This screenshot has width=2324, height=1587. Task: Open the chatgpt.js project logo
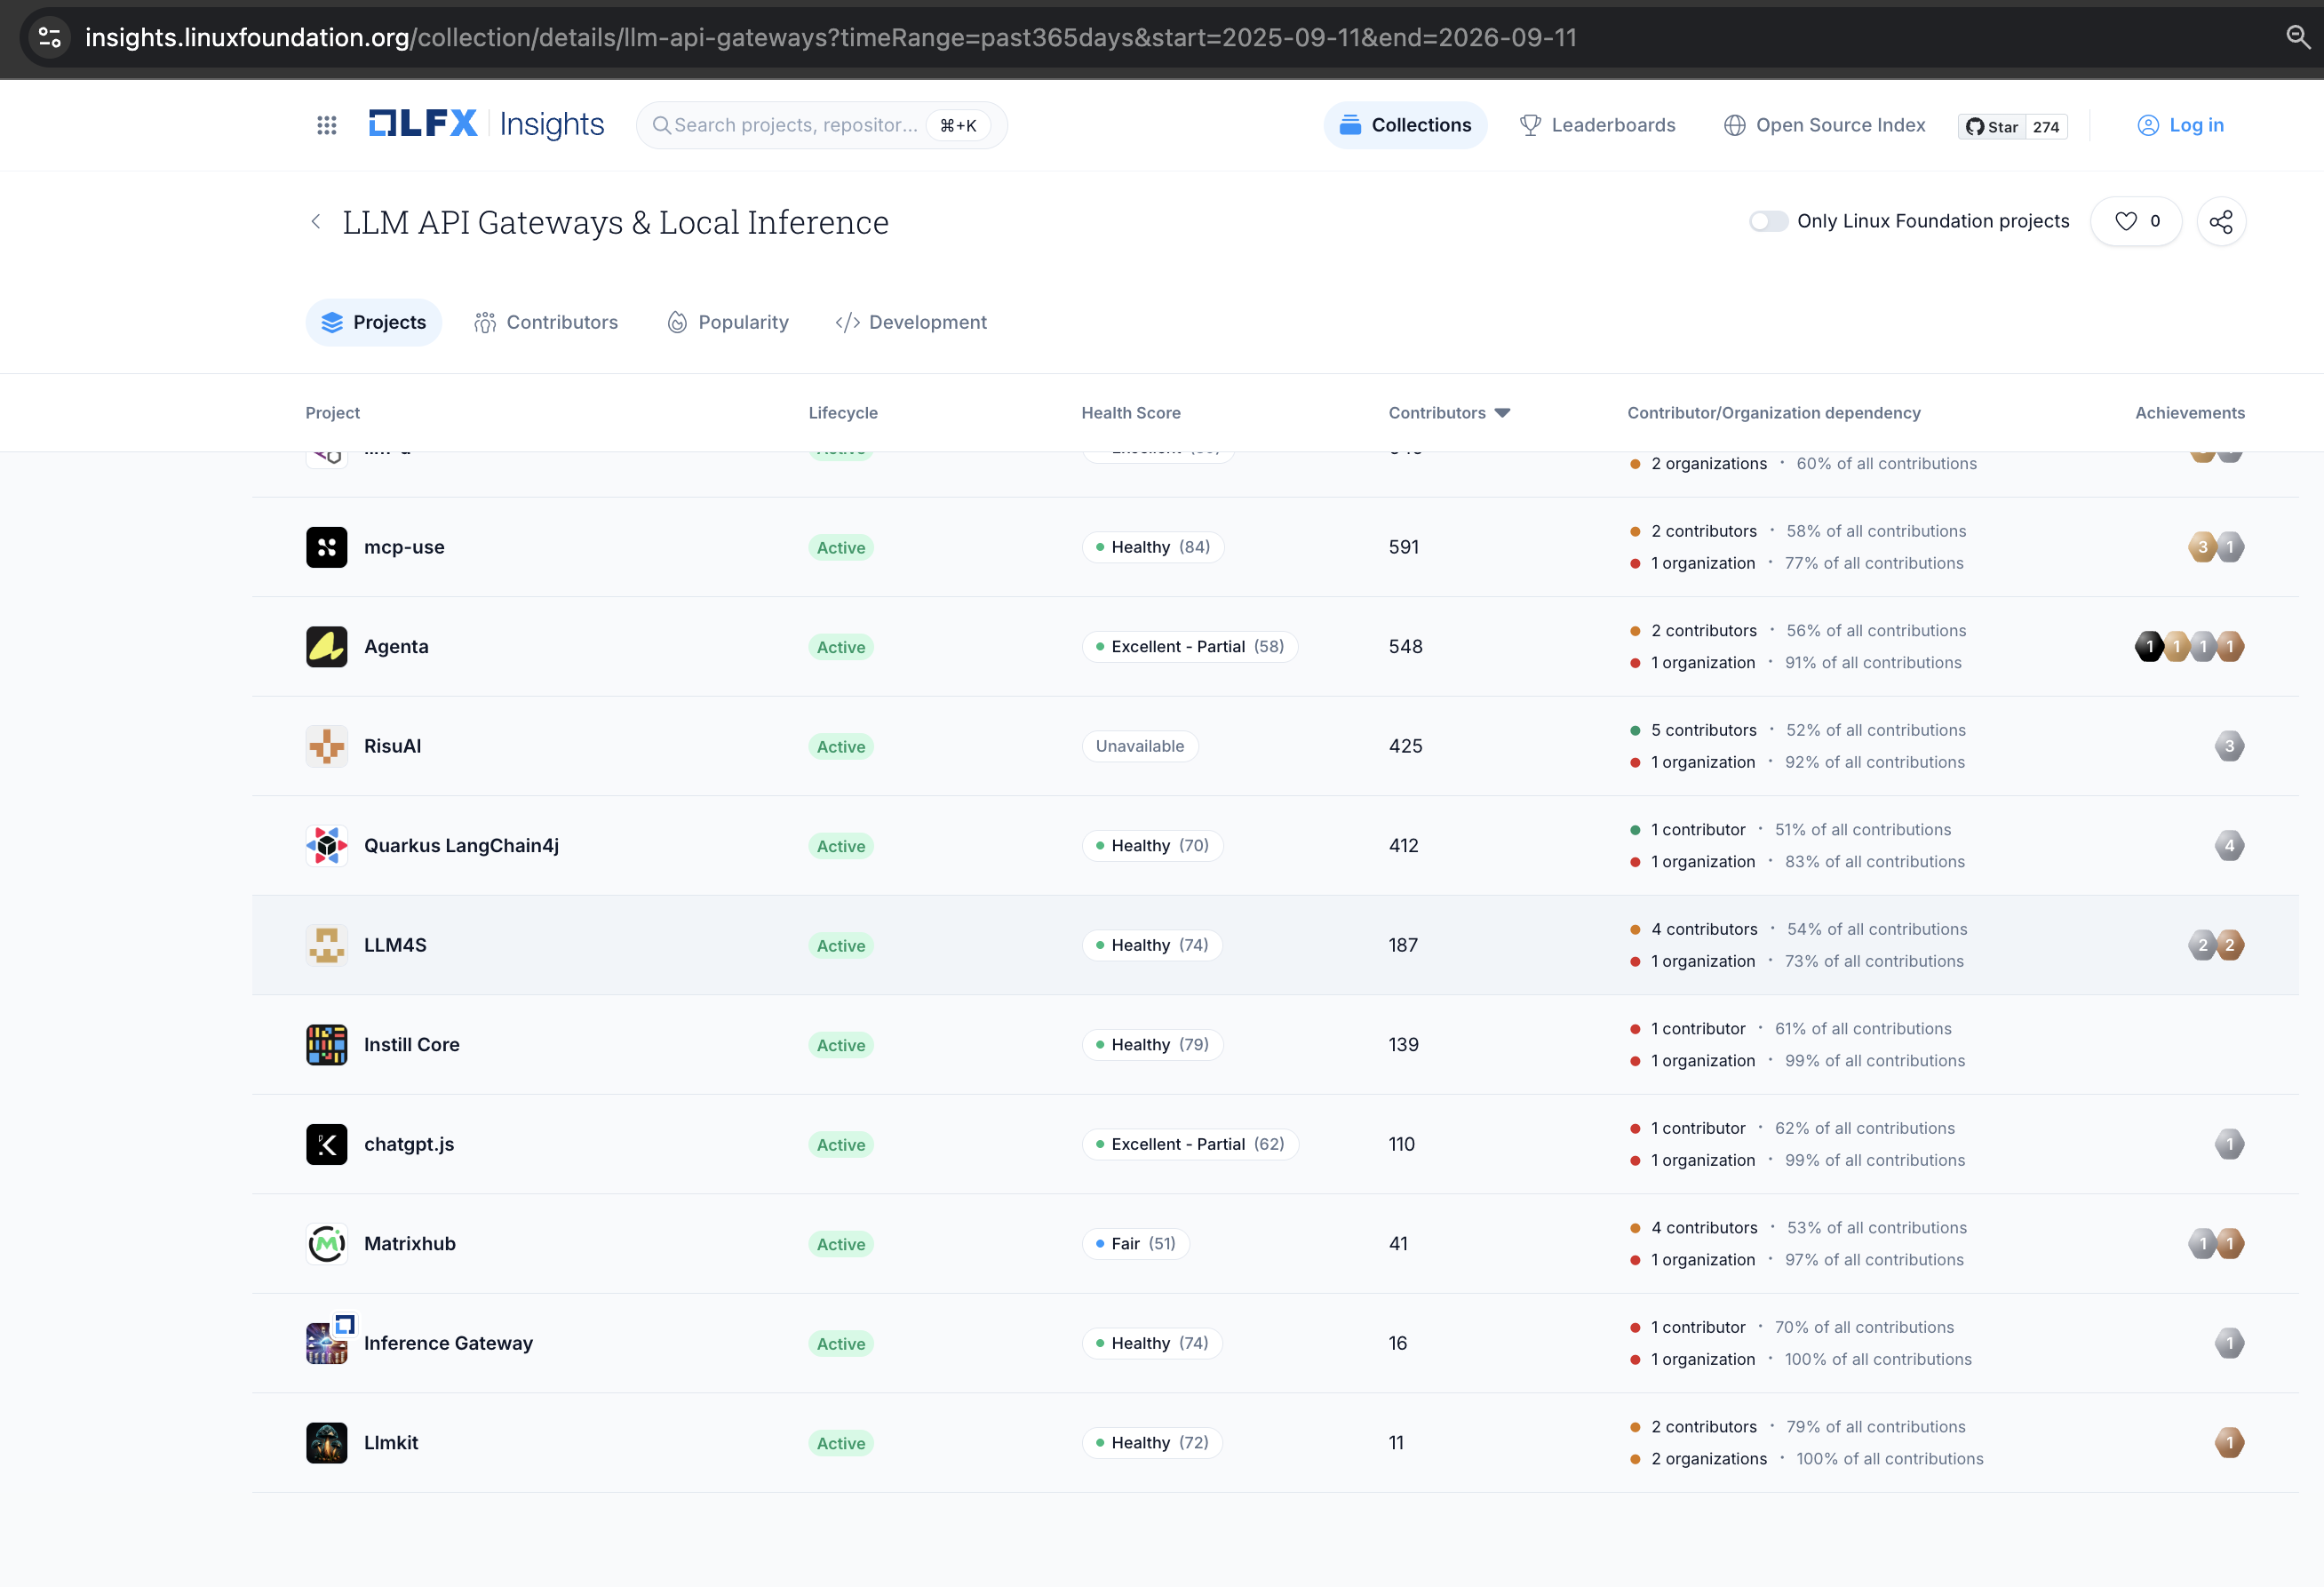326,1144
